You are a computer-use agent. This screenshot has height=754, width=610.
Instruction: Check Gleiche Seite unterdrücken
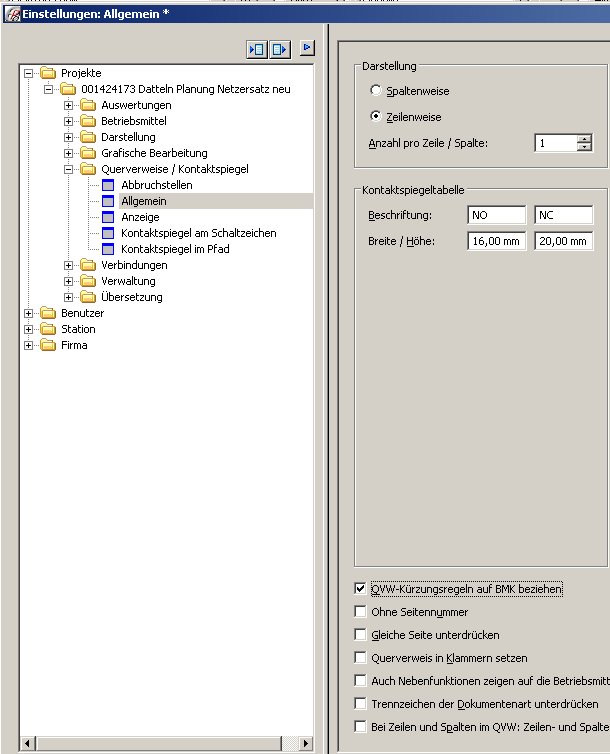click(x=360, y=634)
